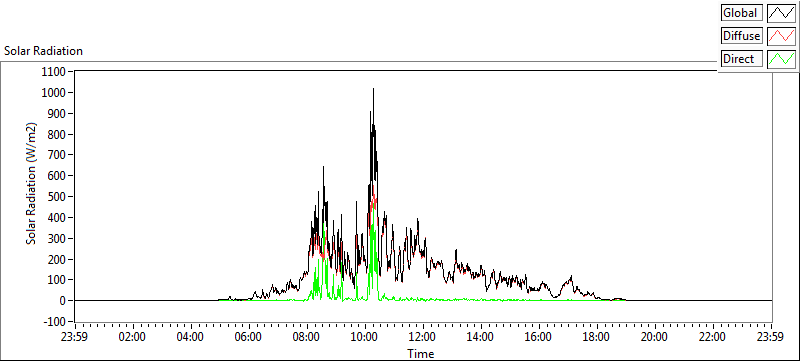
Task: Click the global radiation peak near 10:00
Action: 373,89
